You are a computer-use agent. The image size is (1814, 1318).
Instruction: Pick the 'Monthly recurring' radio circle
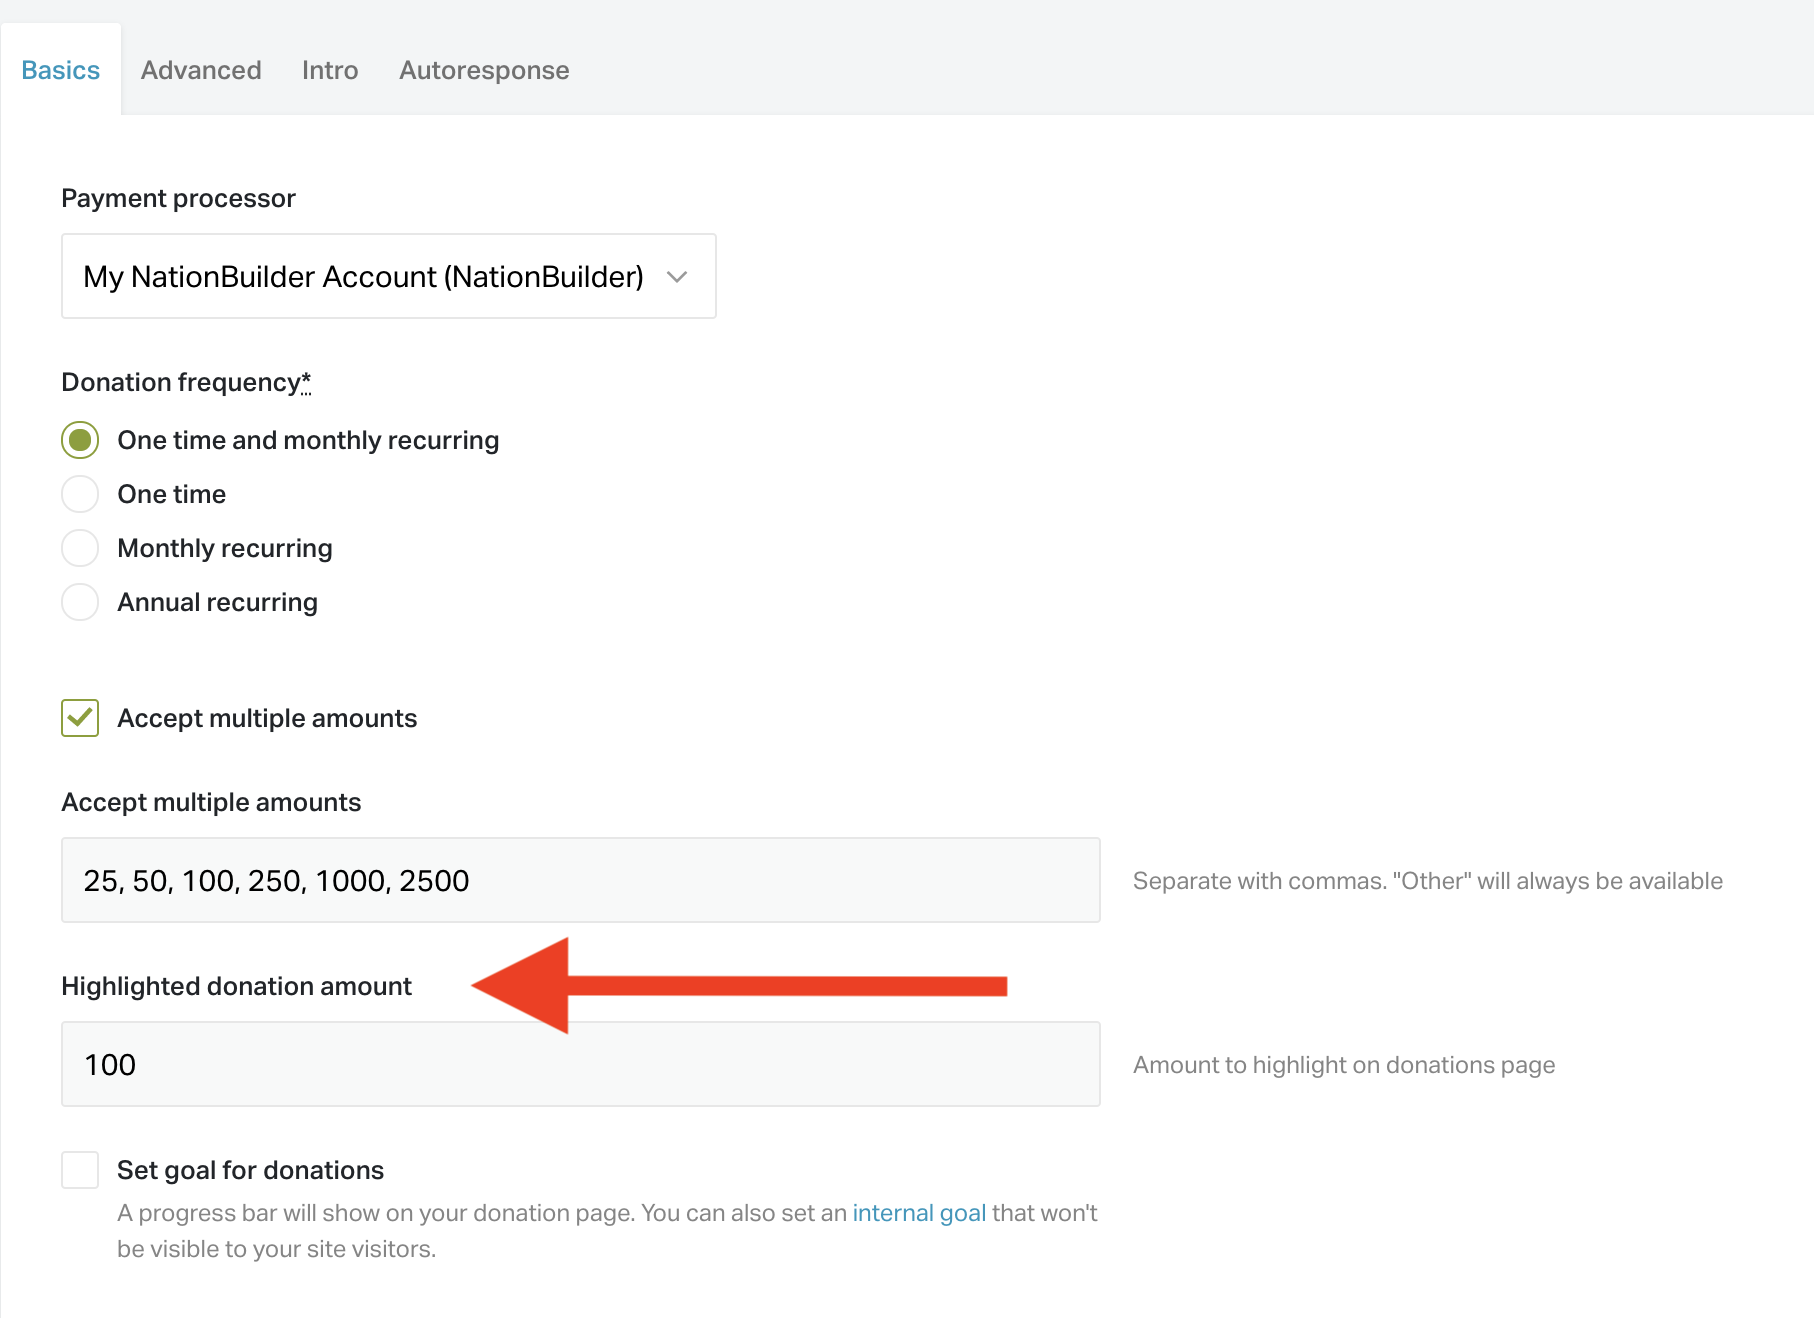[x=80, y=548]
